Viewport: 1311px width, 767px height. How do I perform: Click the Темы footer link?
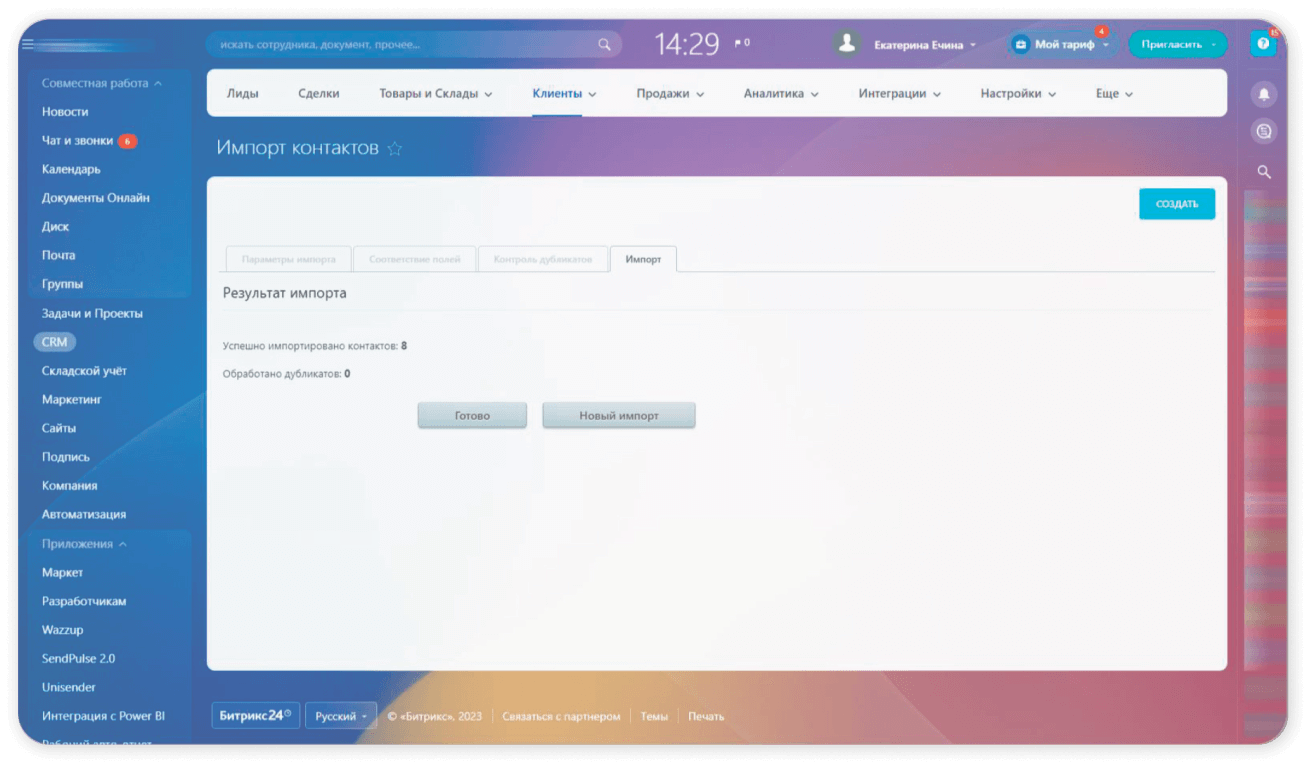(x=654, y=716)
